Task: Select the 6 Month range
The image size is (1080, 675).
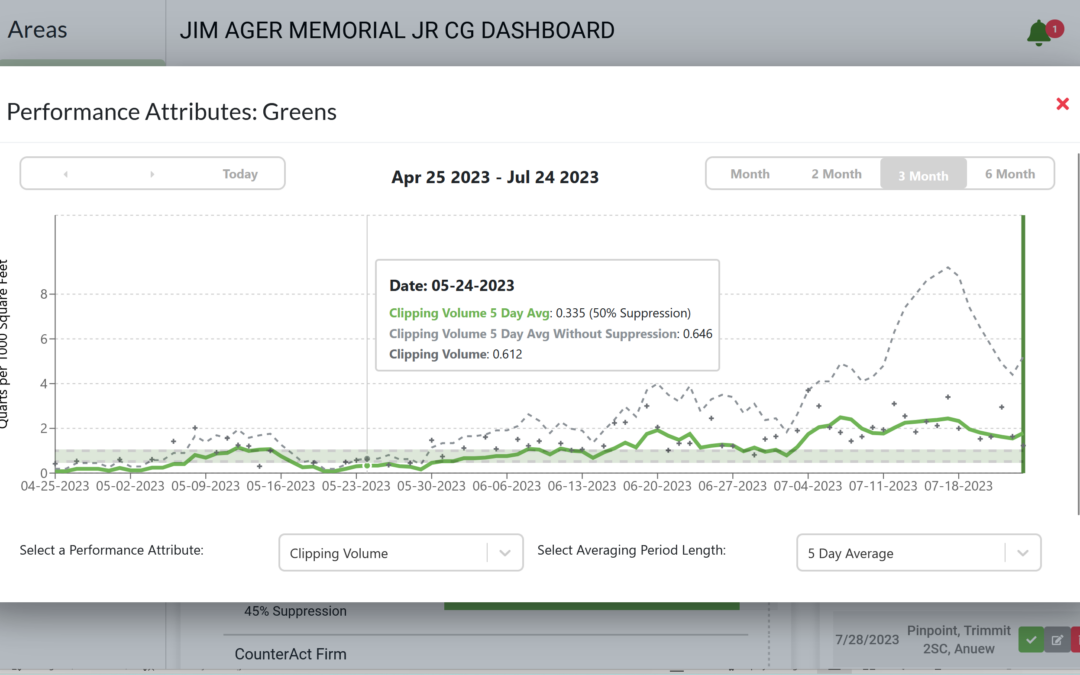Action: [x=1010, y=174]
